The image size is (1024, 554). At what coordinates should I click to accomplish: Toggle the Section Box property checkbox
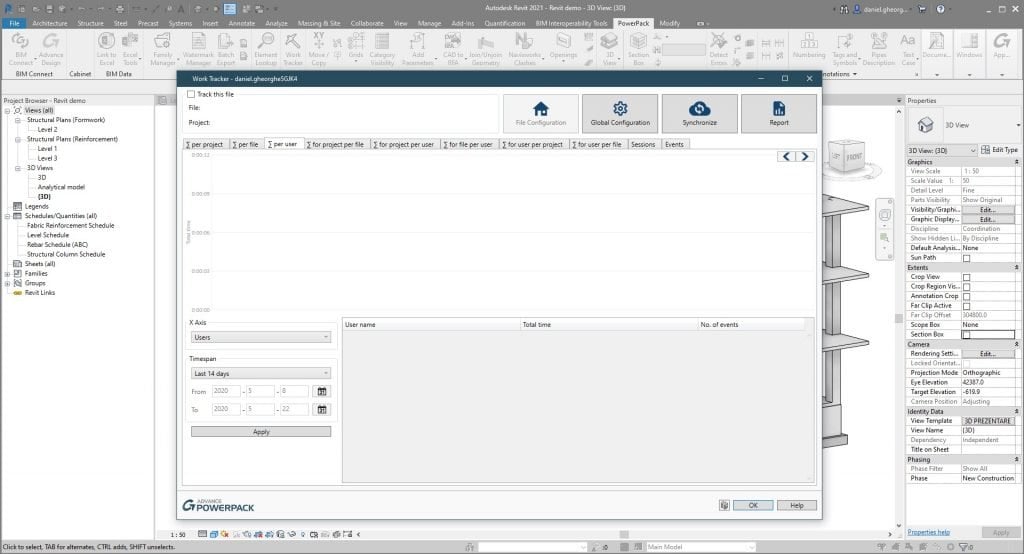[967, 334]
